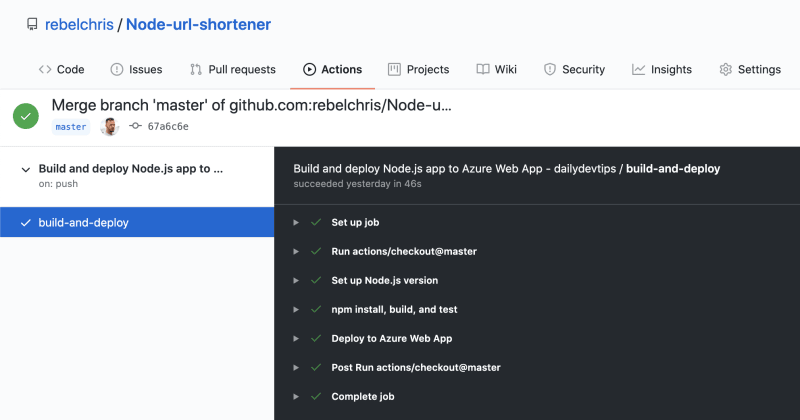Click the commit icon beside 67a6c6e

click(135, 126)
